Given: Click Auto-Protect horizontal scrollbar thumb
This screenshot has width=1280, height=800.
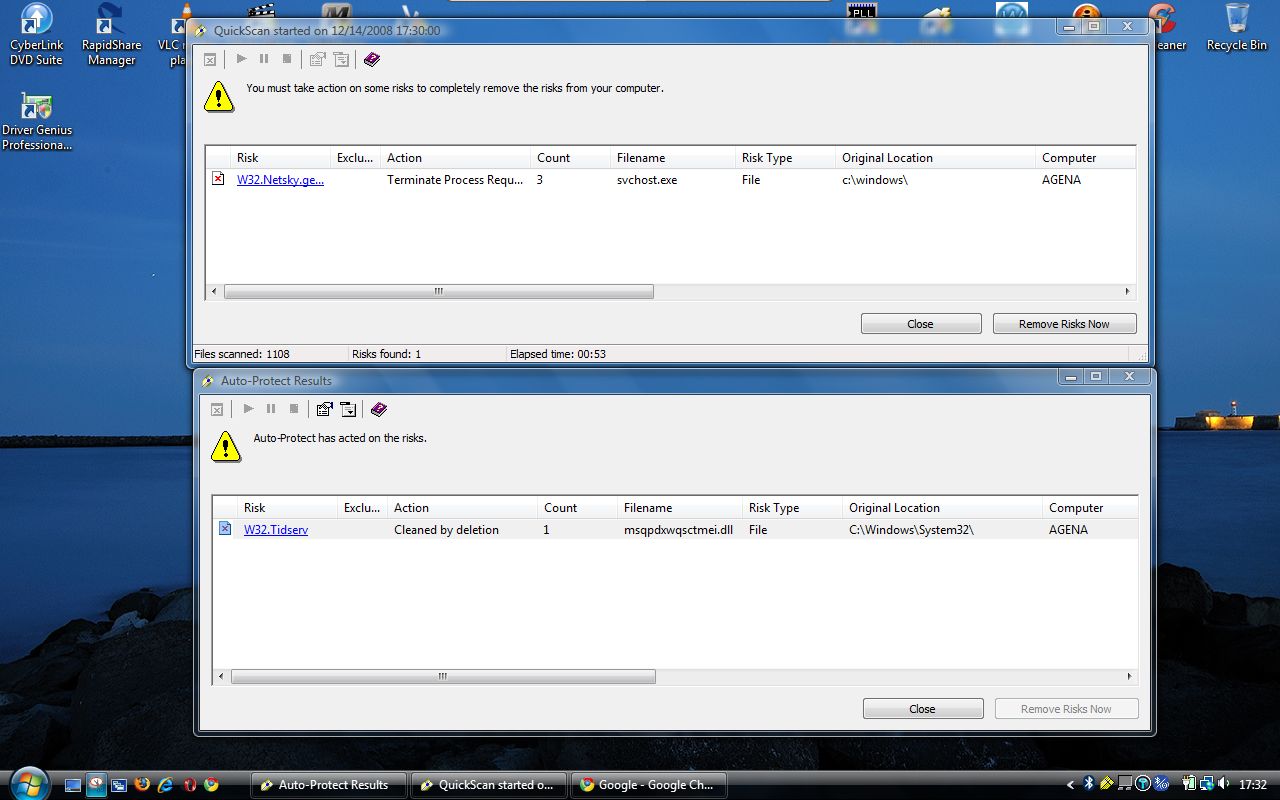Looking at the screenshot, I should click(x=443, y=677).
